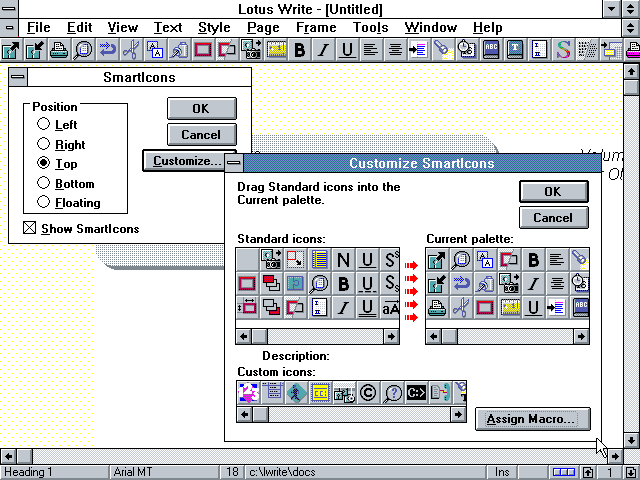Select the yellow cc: custom icon
This screenshot has height=480, width=640.
coord(320,393)
